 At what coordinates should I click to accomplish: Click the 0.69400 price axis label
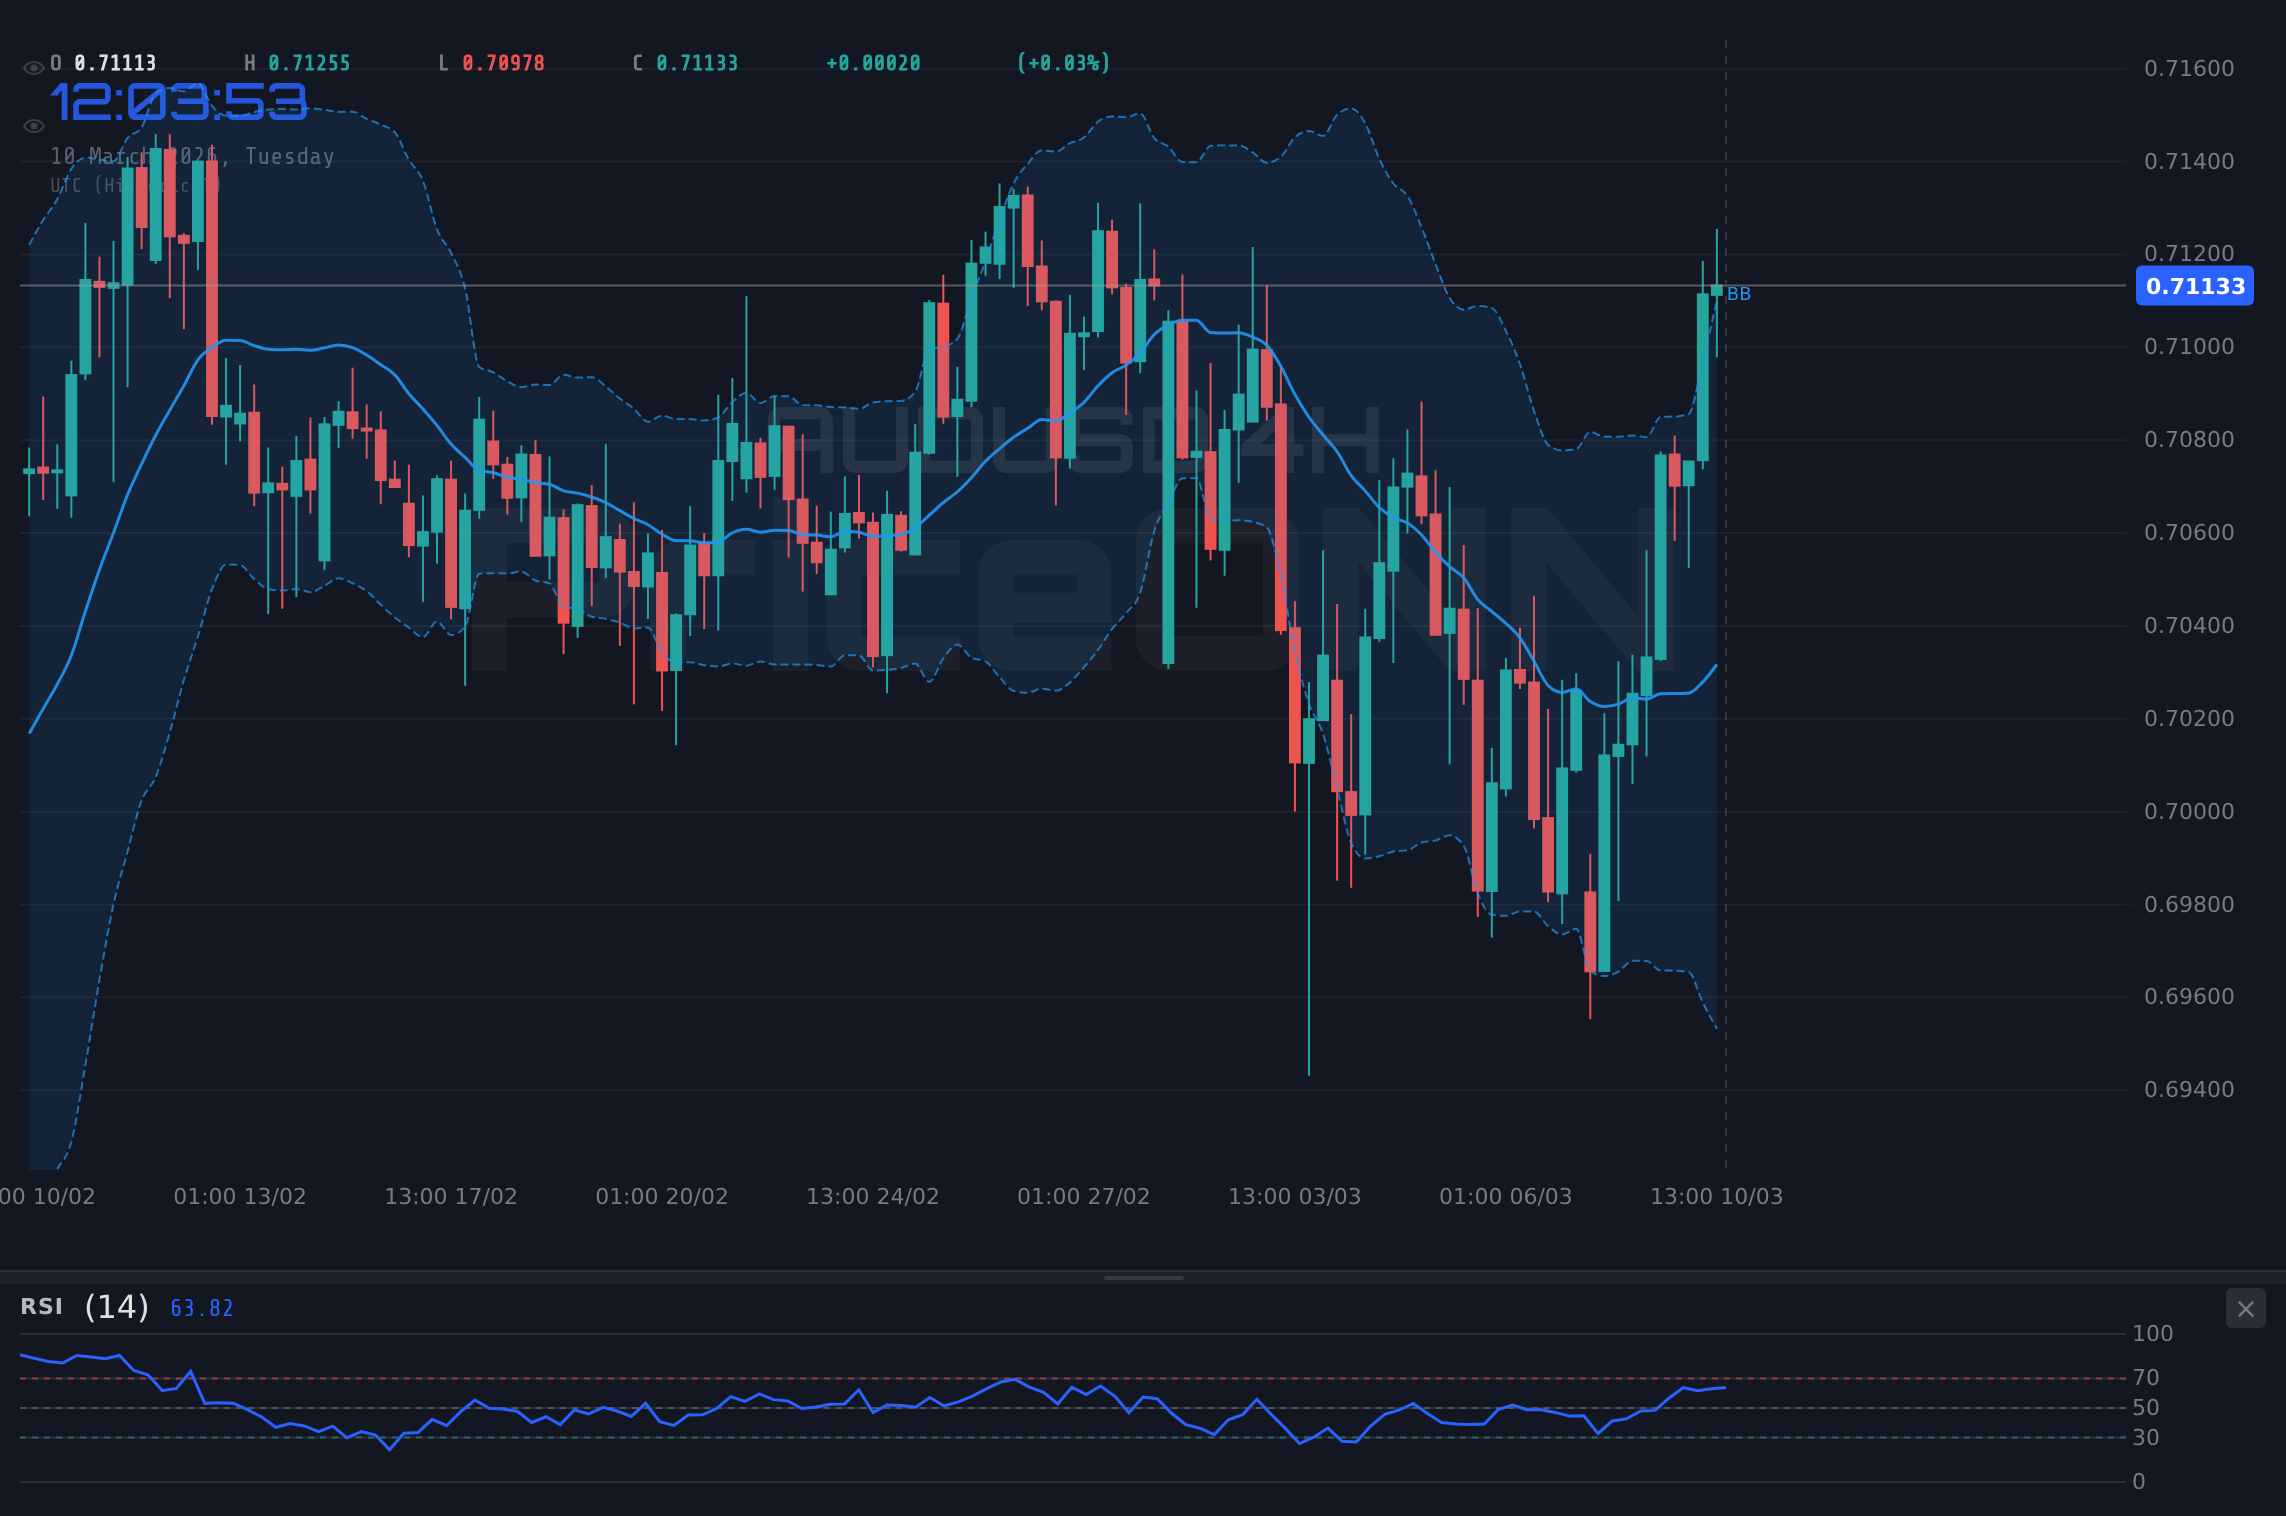pyautogui.click(x=2189, y=1090)
